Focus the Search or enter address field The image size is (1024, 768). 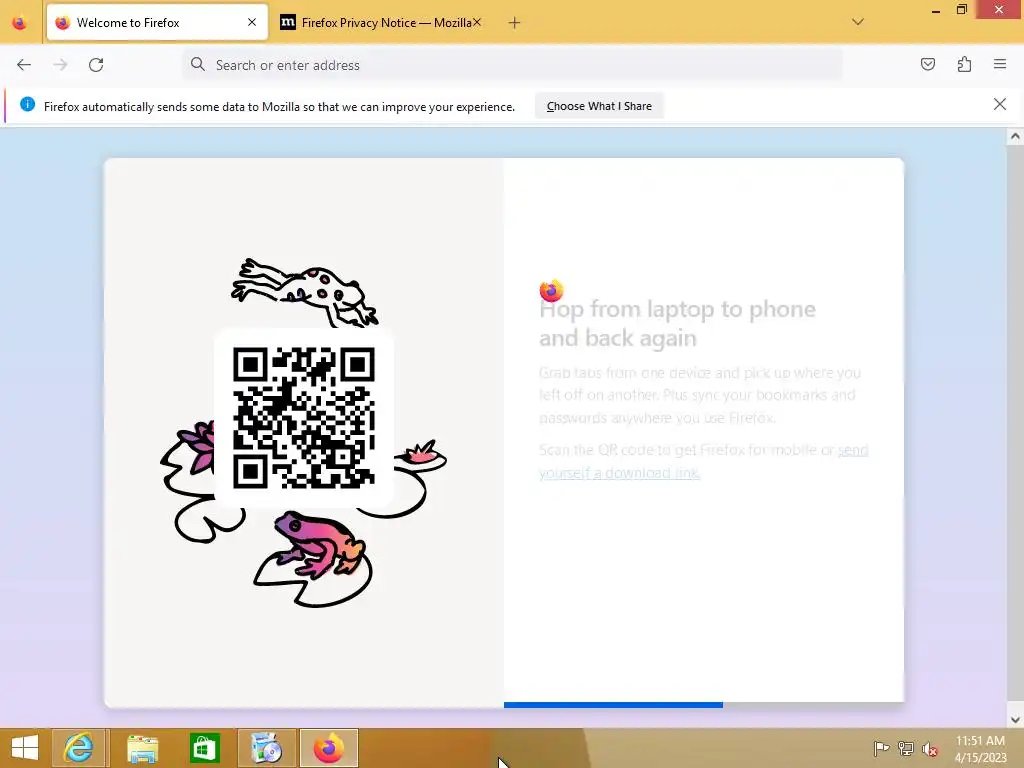512,65
